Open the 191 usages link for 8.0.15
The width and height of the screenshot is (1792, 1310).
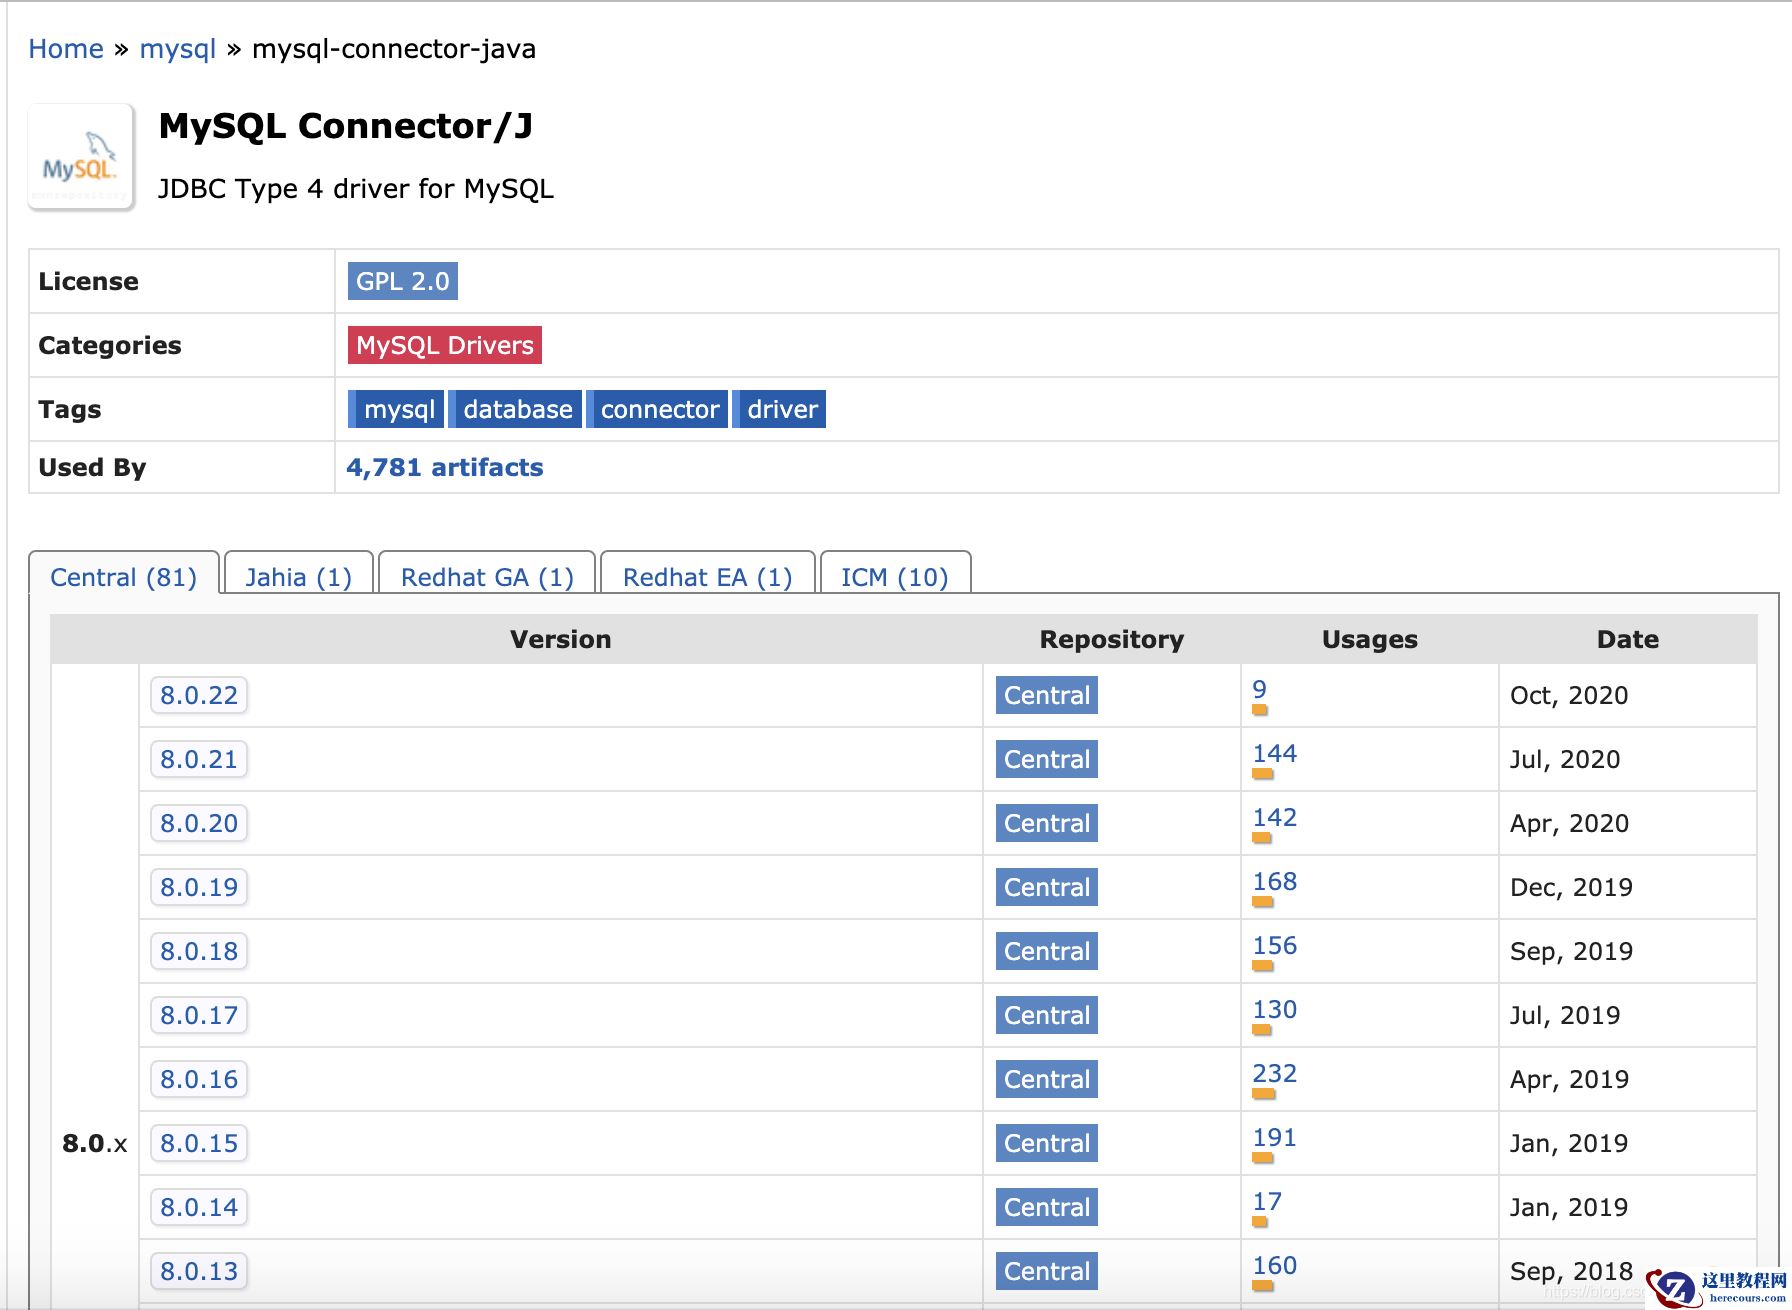[x=1275, y=1137]
